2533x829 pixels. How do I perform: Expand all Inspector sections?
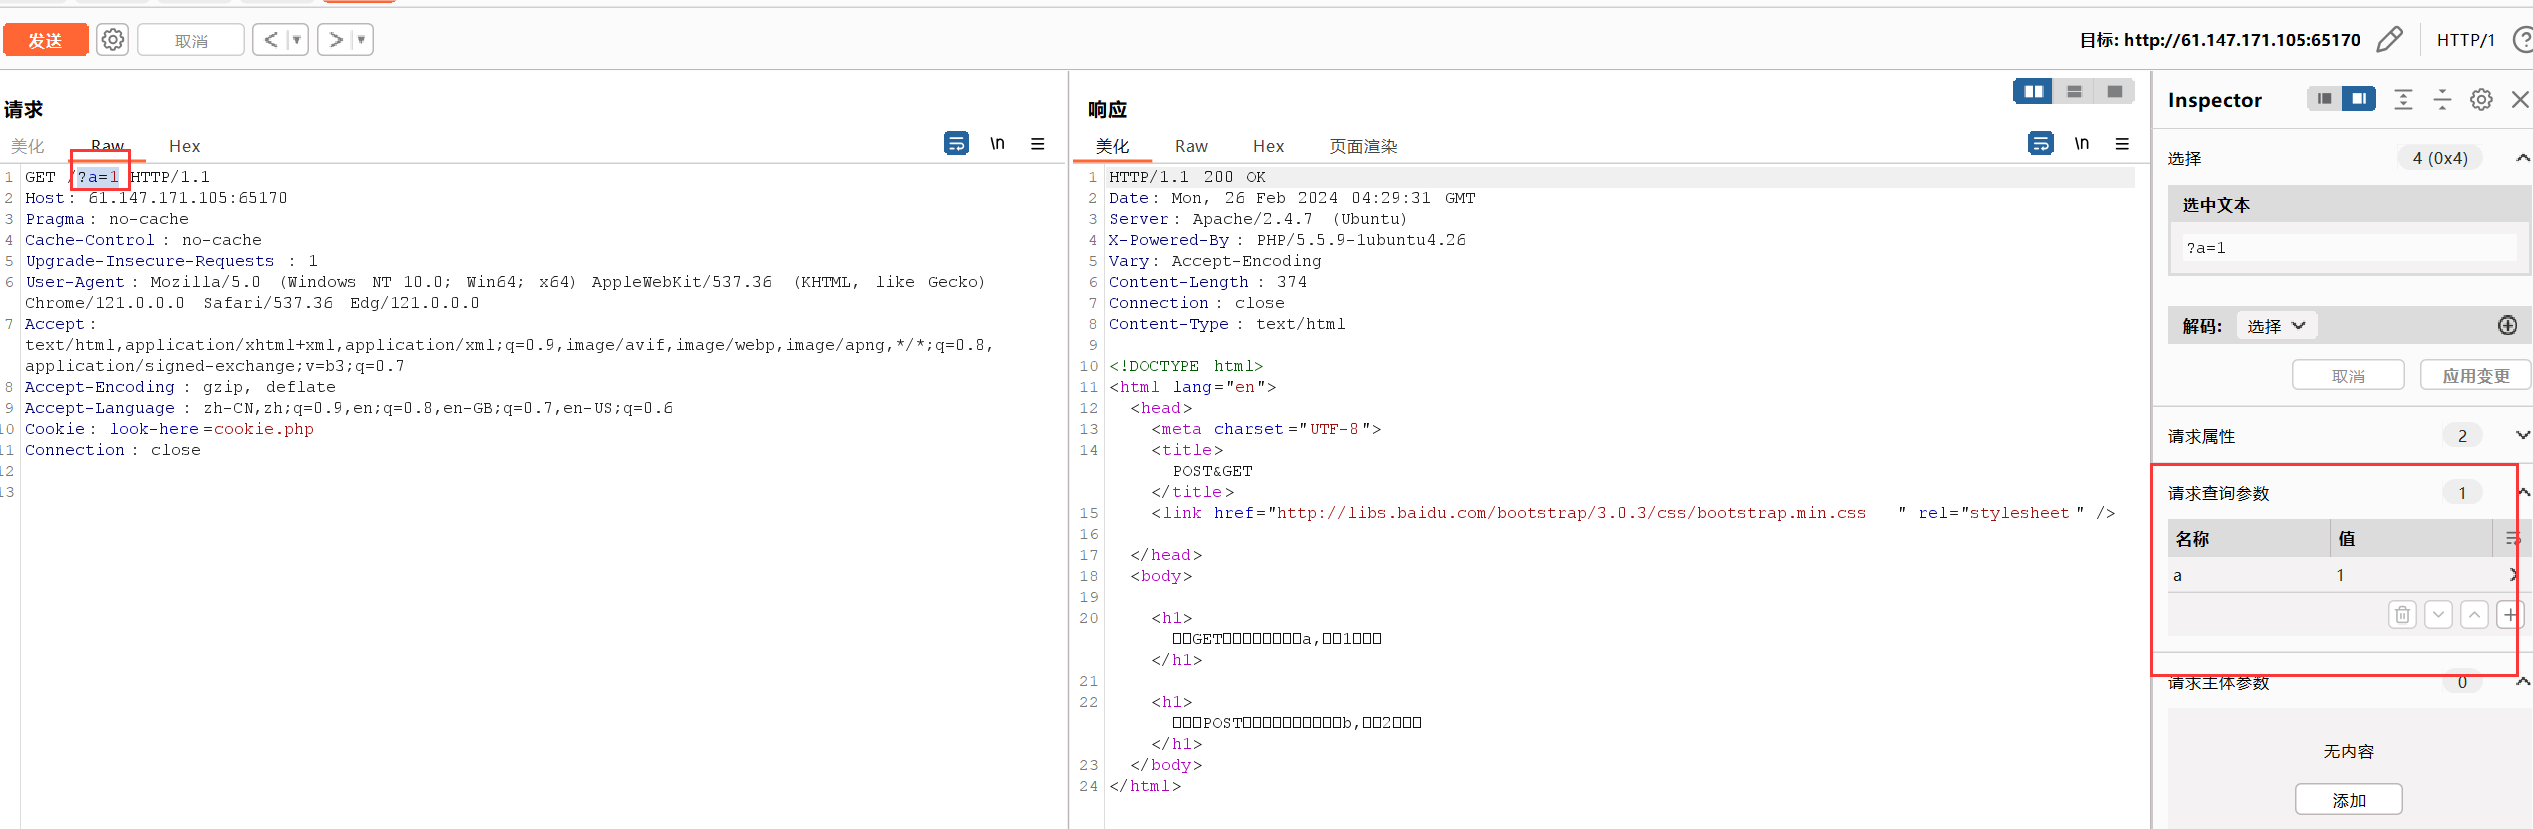click(2403, 100)
